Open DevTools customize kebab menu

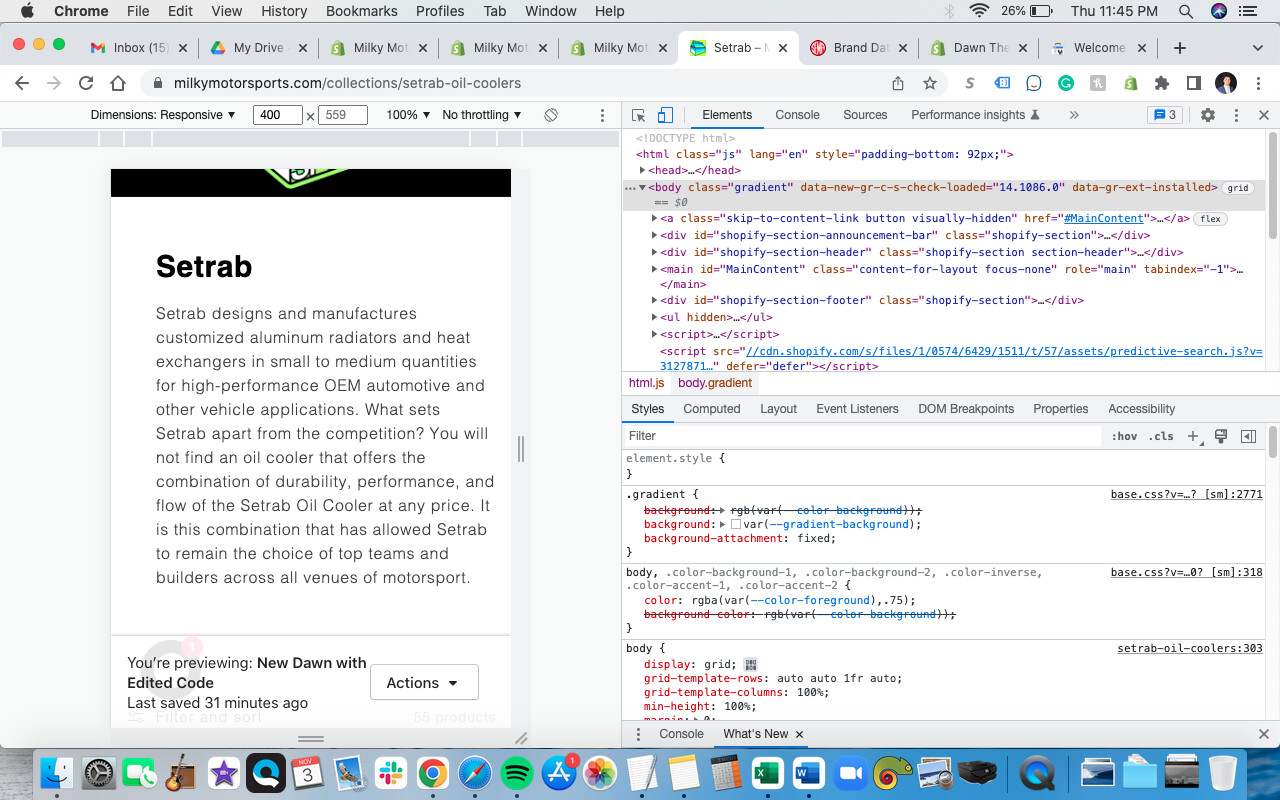tap(1236, 115)
